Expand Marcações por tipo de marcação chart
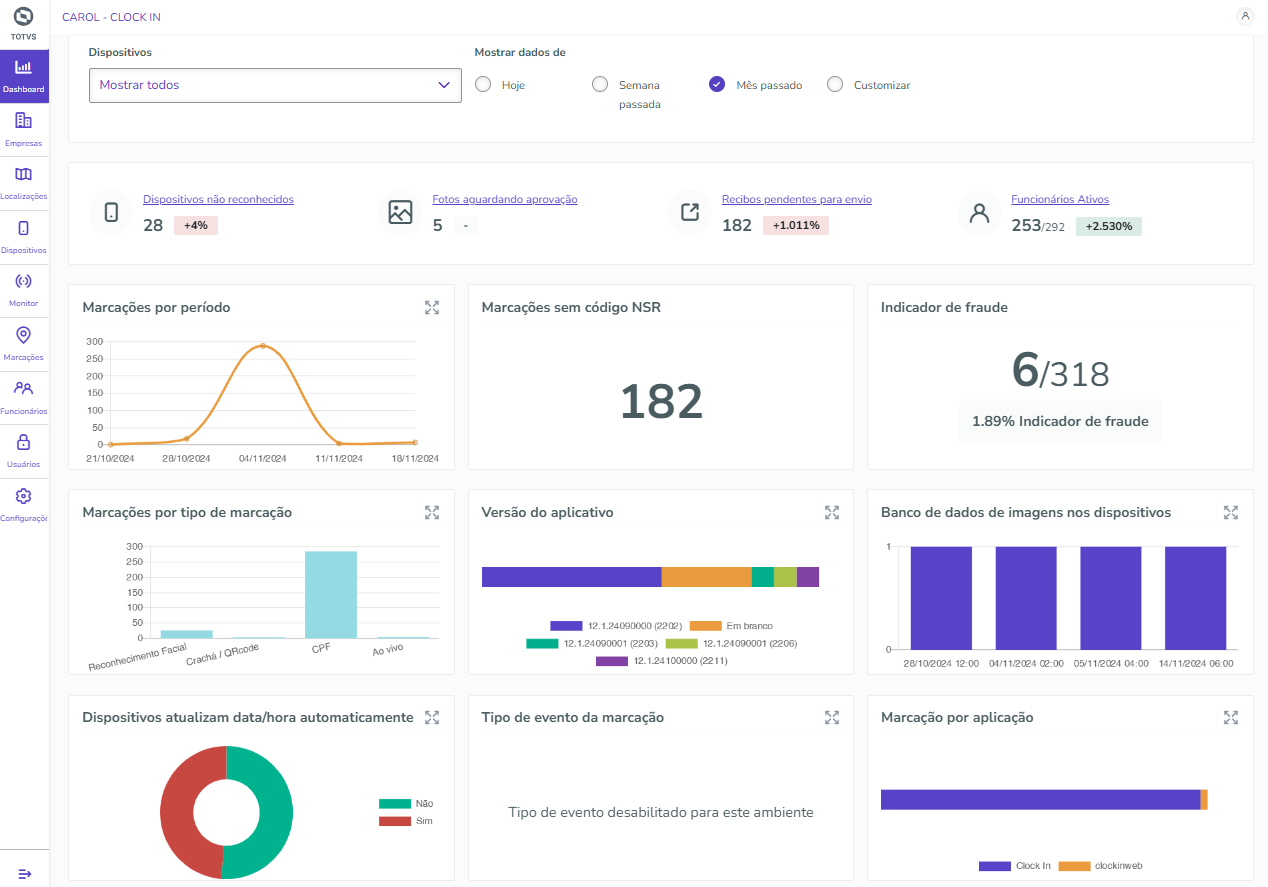The height and width of the screenshot is (887, 1268). (432, 512)
